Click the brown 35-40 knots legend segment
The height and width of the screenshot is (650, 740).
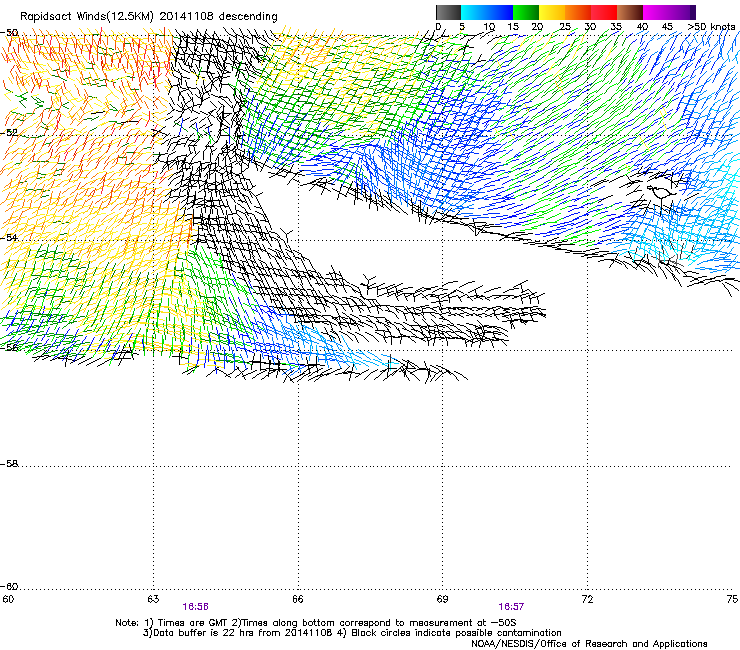point(630,12)
